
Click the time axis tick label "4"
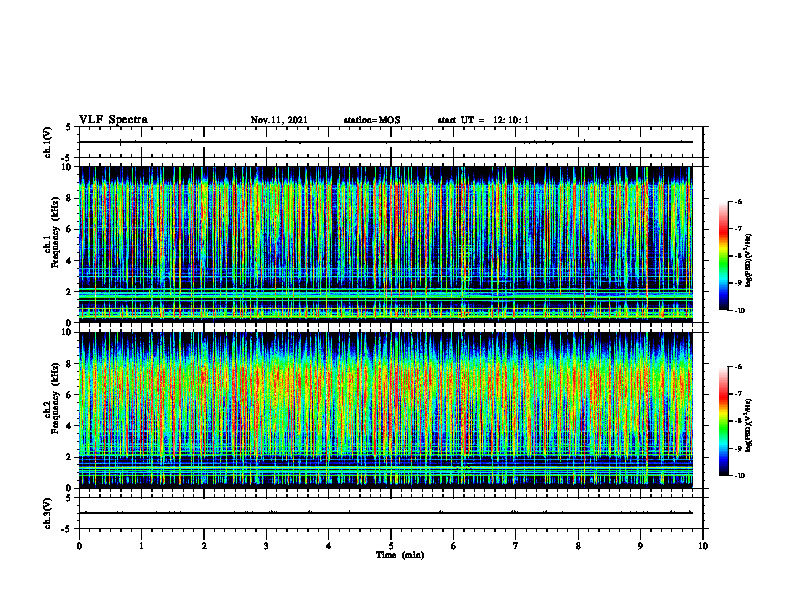329,546
